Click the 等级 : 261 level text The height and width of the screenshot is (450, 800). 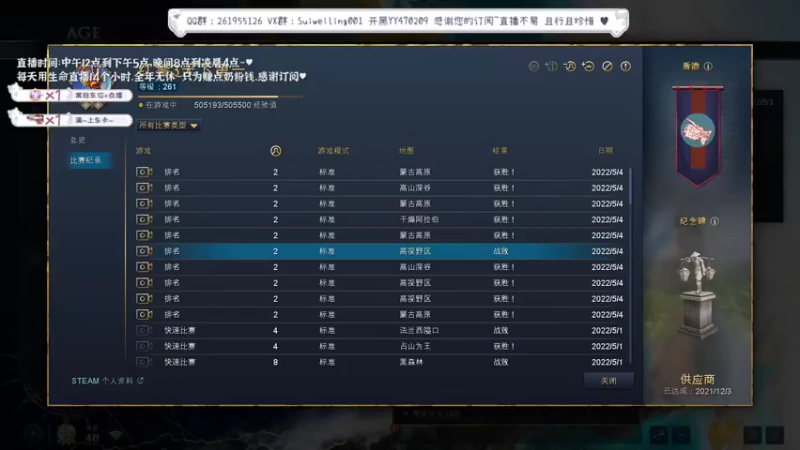pos(158,87)
